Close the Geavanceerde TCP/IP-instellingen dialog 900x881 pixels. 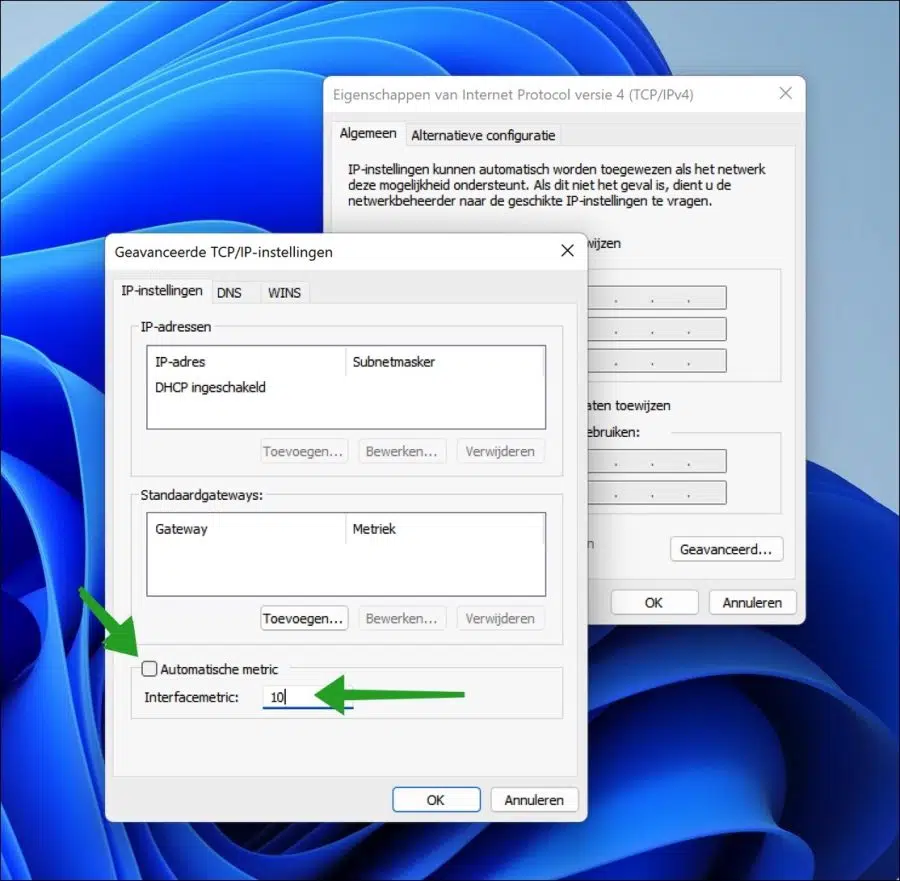pos(567,251)
